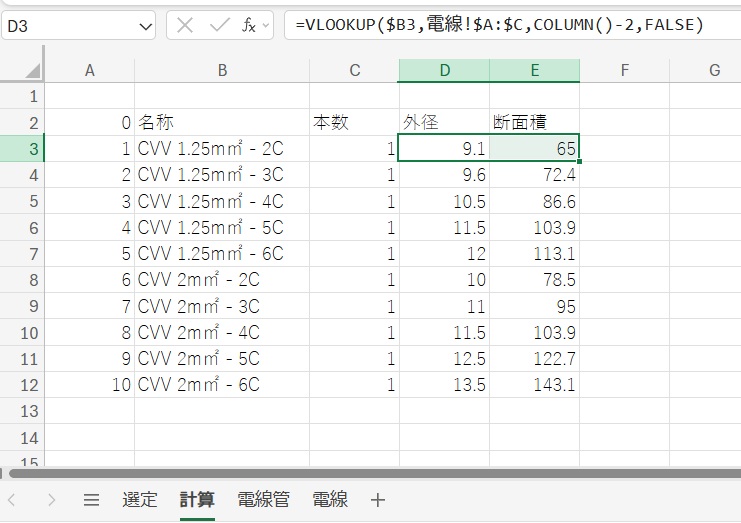Click the horizontal scrollbar
Image resolution: width=741 pixels, height=523 pixels.
[375, 473]
